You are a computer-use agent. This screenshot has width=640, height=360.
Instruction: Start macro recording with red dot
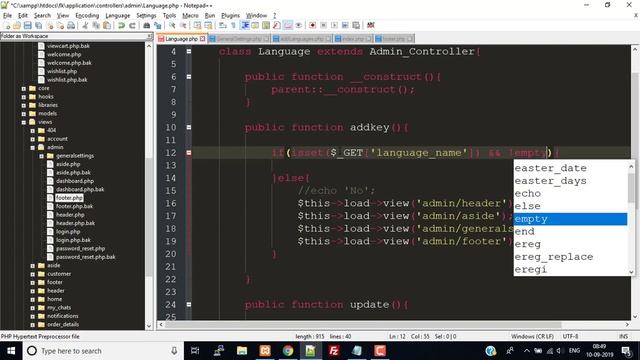313,25
